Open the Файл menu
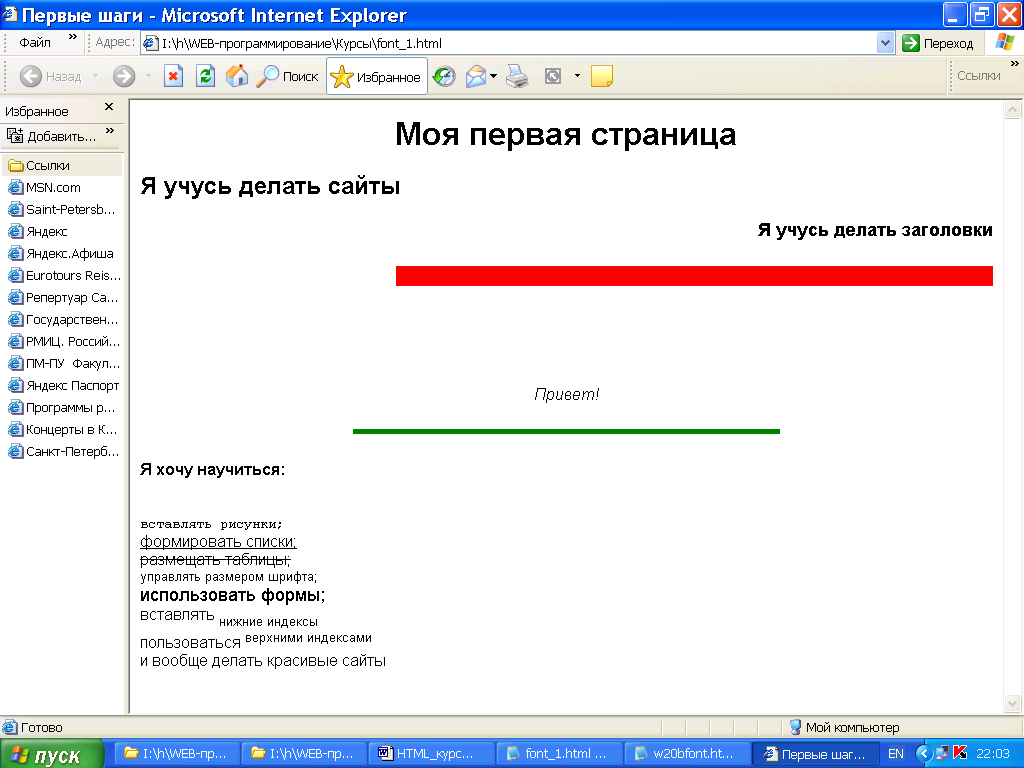Image resolution: width=1024 pixels, height=768 pixels. click(x=35, y=42)
